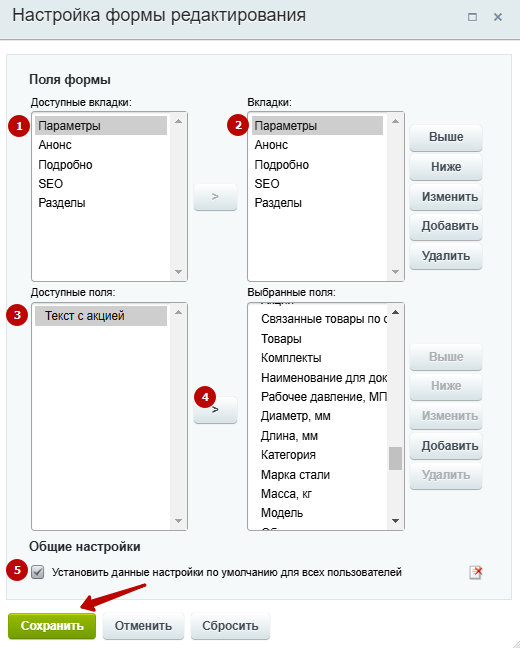The width and height of the screenshot is (520, 648).
Task: Click Отменить to cancel changes
Action: (x=143, y=626)
